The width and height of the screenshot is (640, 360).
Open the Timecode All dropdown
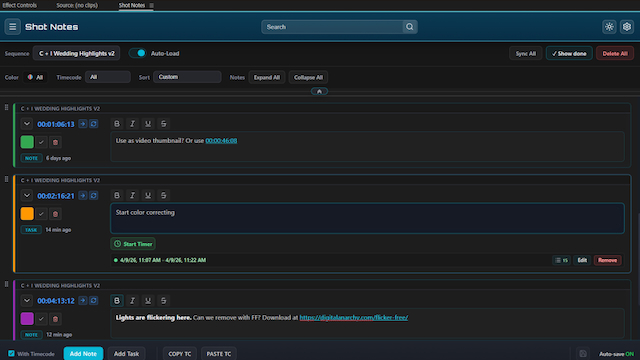point(108,77)
